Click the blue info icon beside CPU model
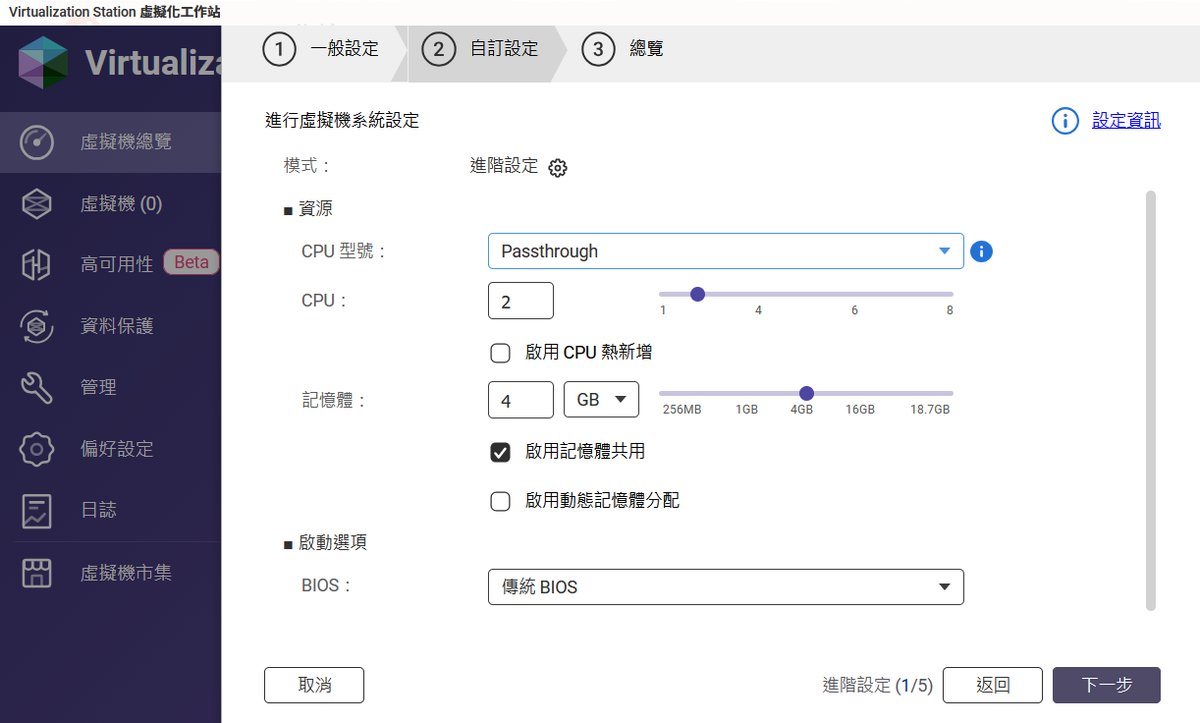The height and width of the screenshot is (723, 1200). pyautogui.click(x=982, y=251)
